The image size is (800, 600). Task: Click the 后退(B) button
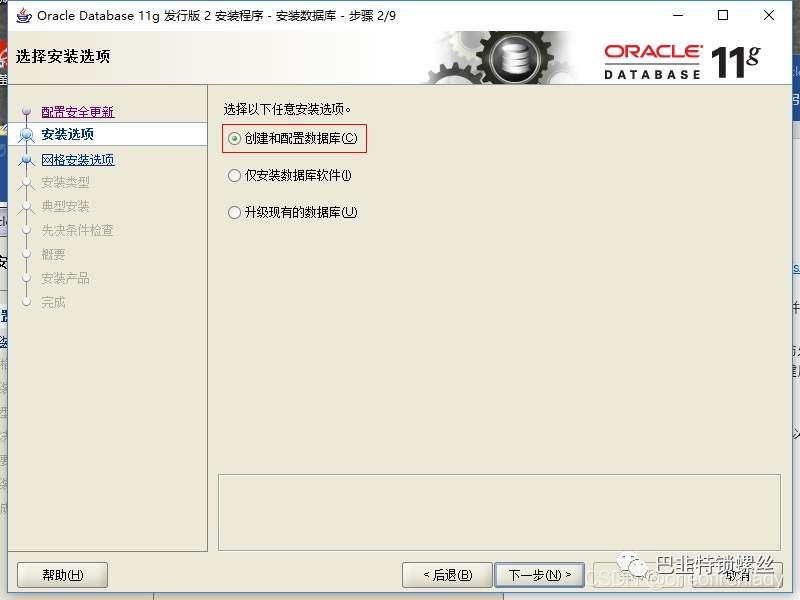pyautogui.click(x=447, y=575)
